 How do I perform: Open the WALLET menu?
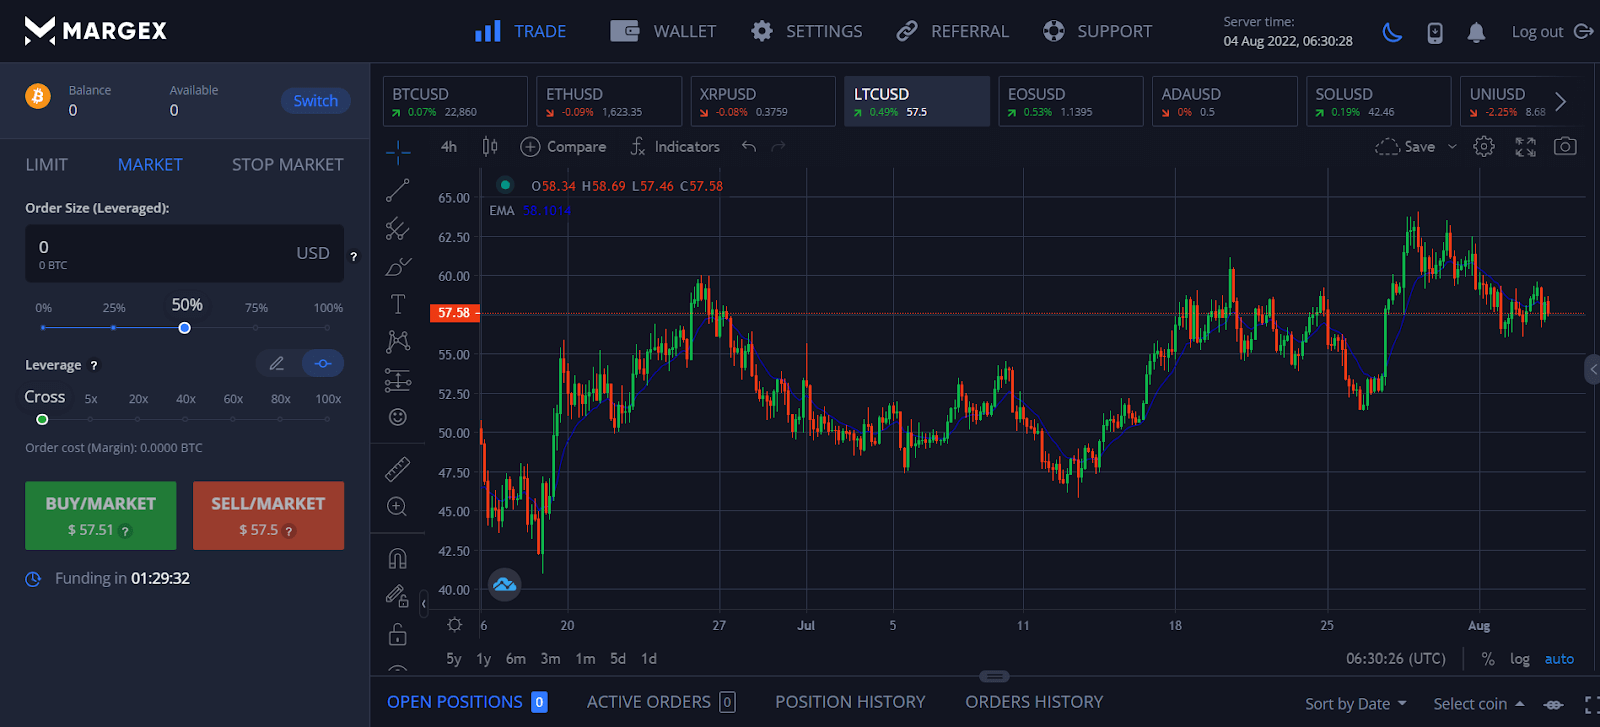click(664, 32)
